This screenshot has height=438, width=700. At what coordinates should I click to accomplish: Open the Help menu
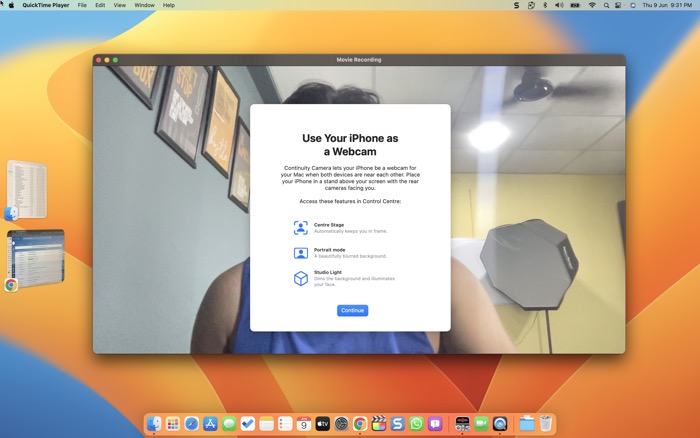pyautogui.click(x=168, y=5)
